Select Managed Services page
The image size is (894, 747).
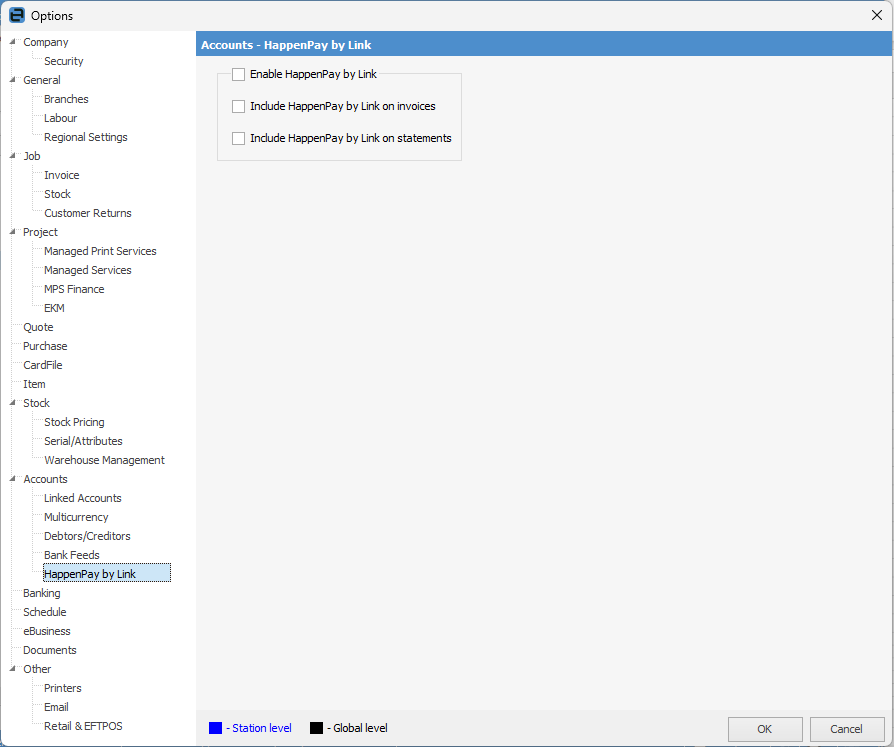click(x=88, y=270)
